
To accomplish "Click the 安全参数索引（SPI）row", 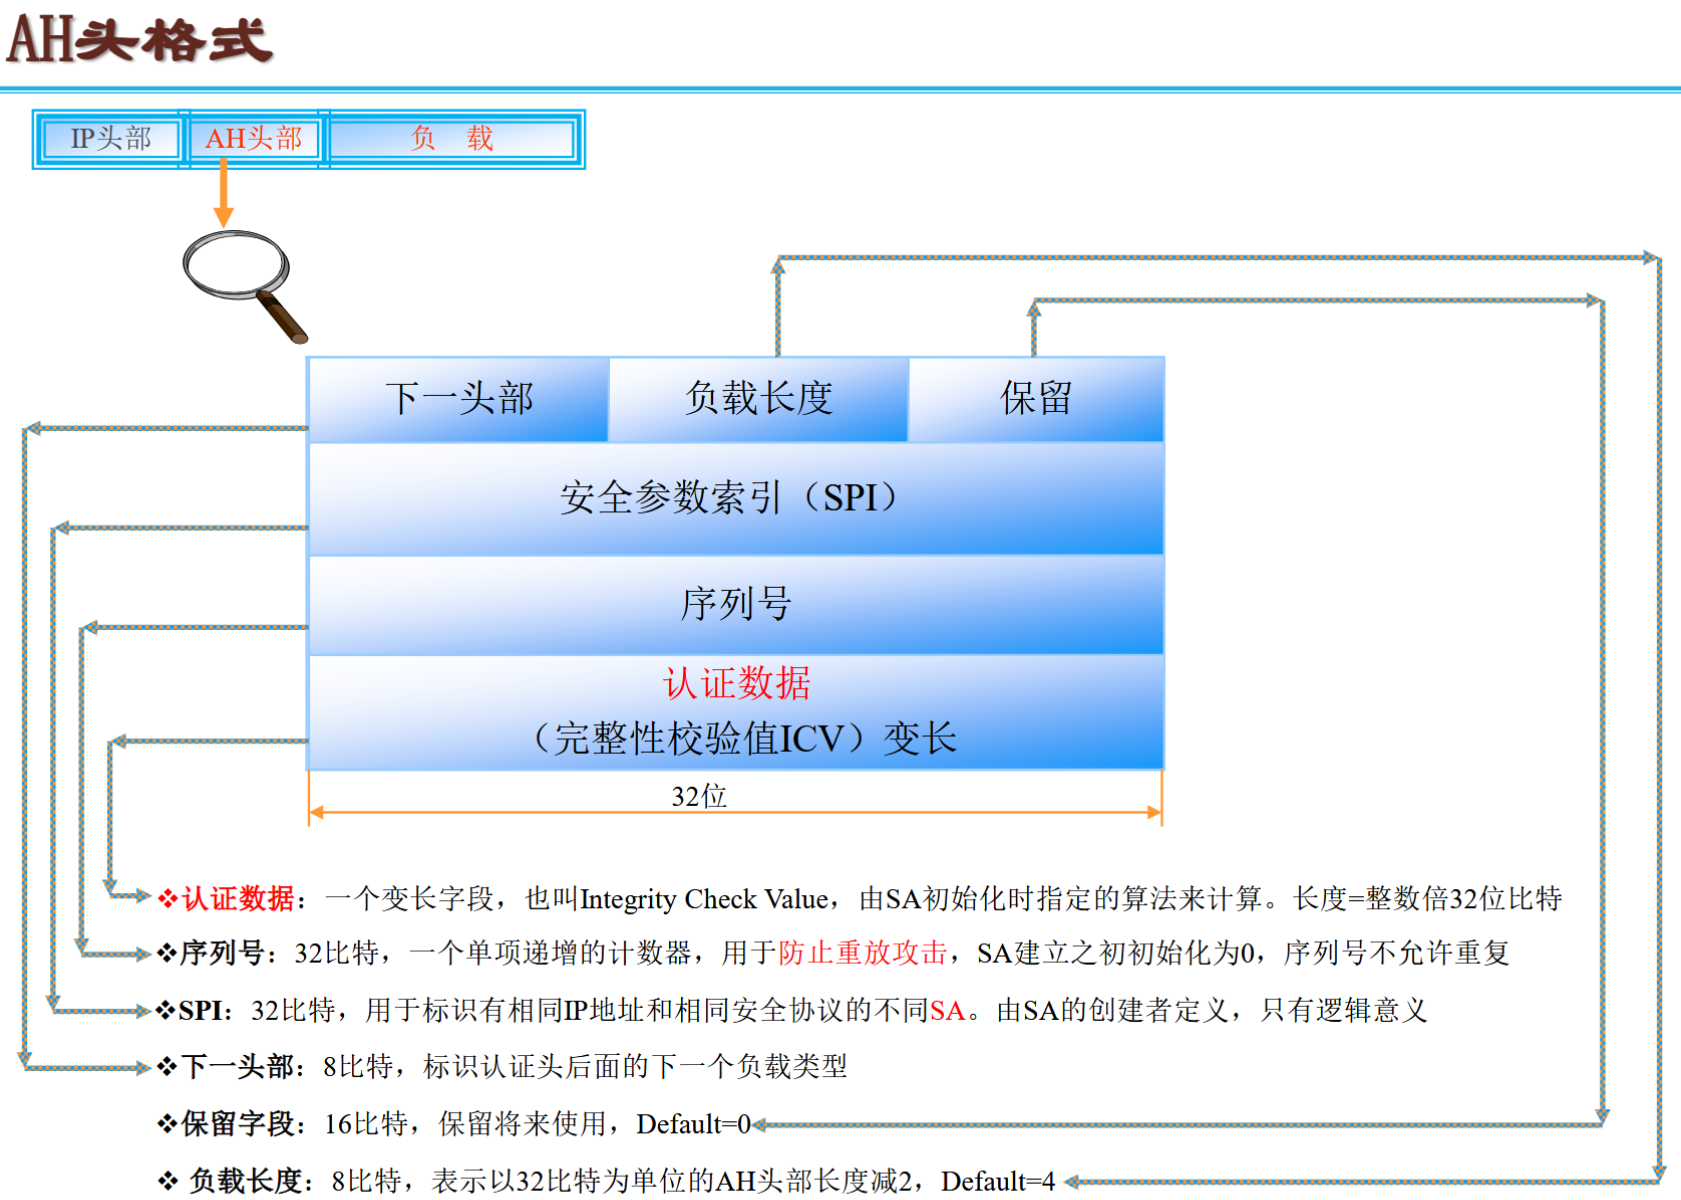I will (x=735, y=498).
